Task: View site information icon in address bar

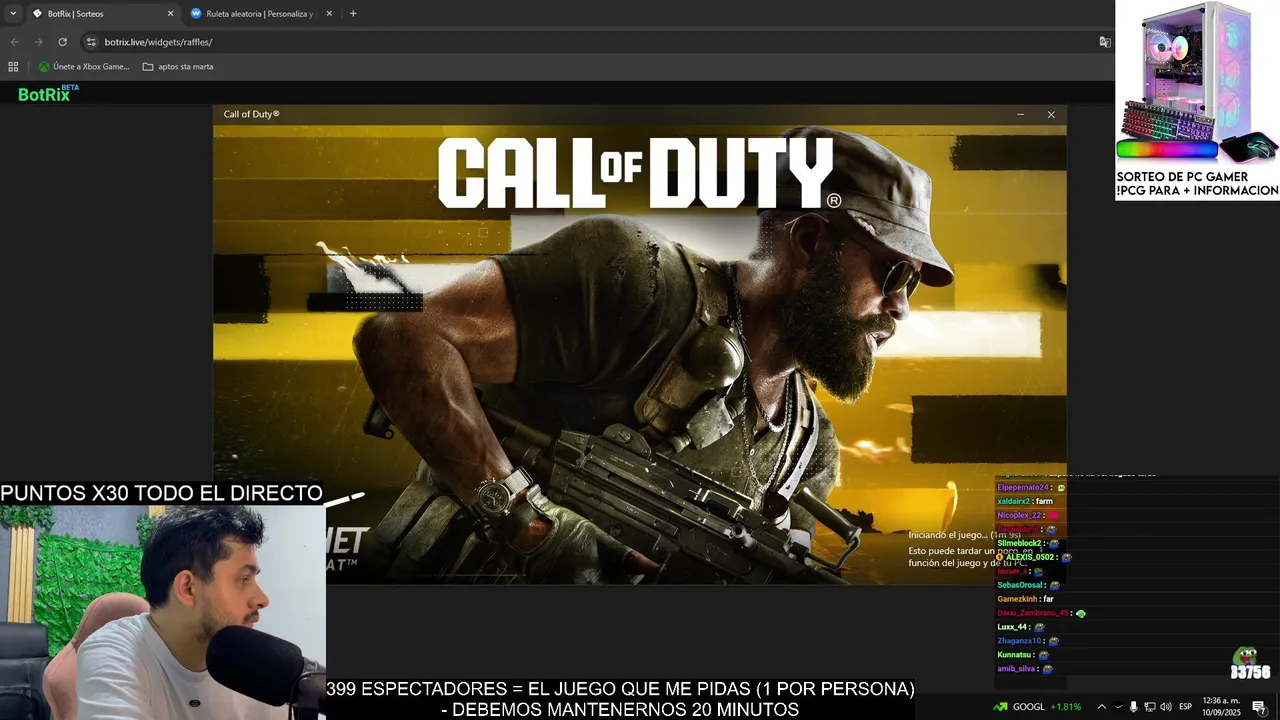Action: (x=91, y=42)
